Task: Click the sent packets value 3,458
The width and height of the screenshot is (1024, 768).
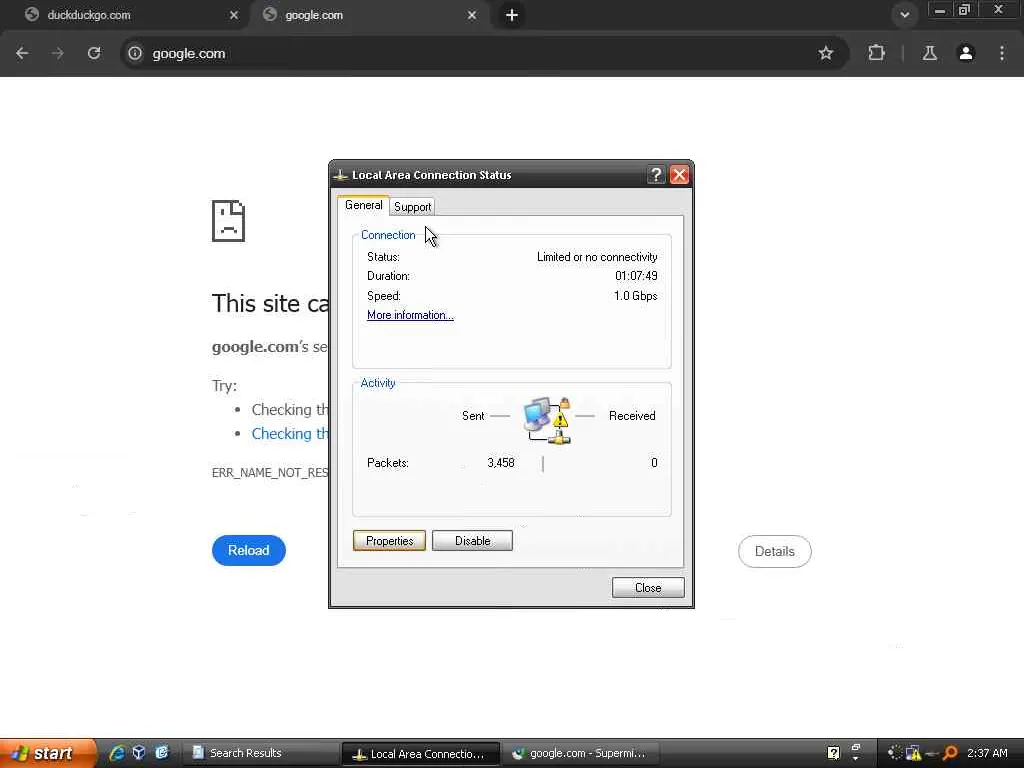Action: pos(501,462)
